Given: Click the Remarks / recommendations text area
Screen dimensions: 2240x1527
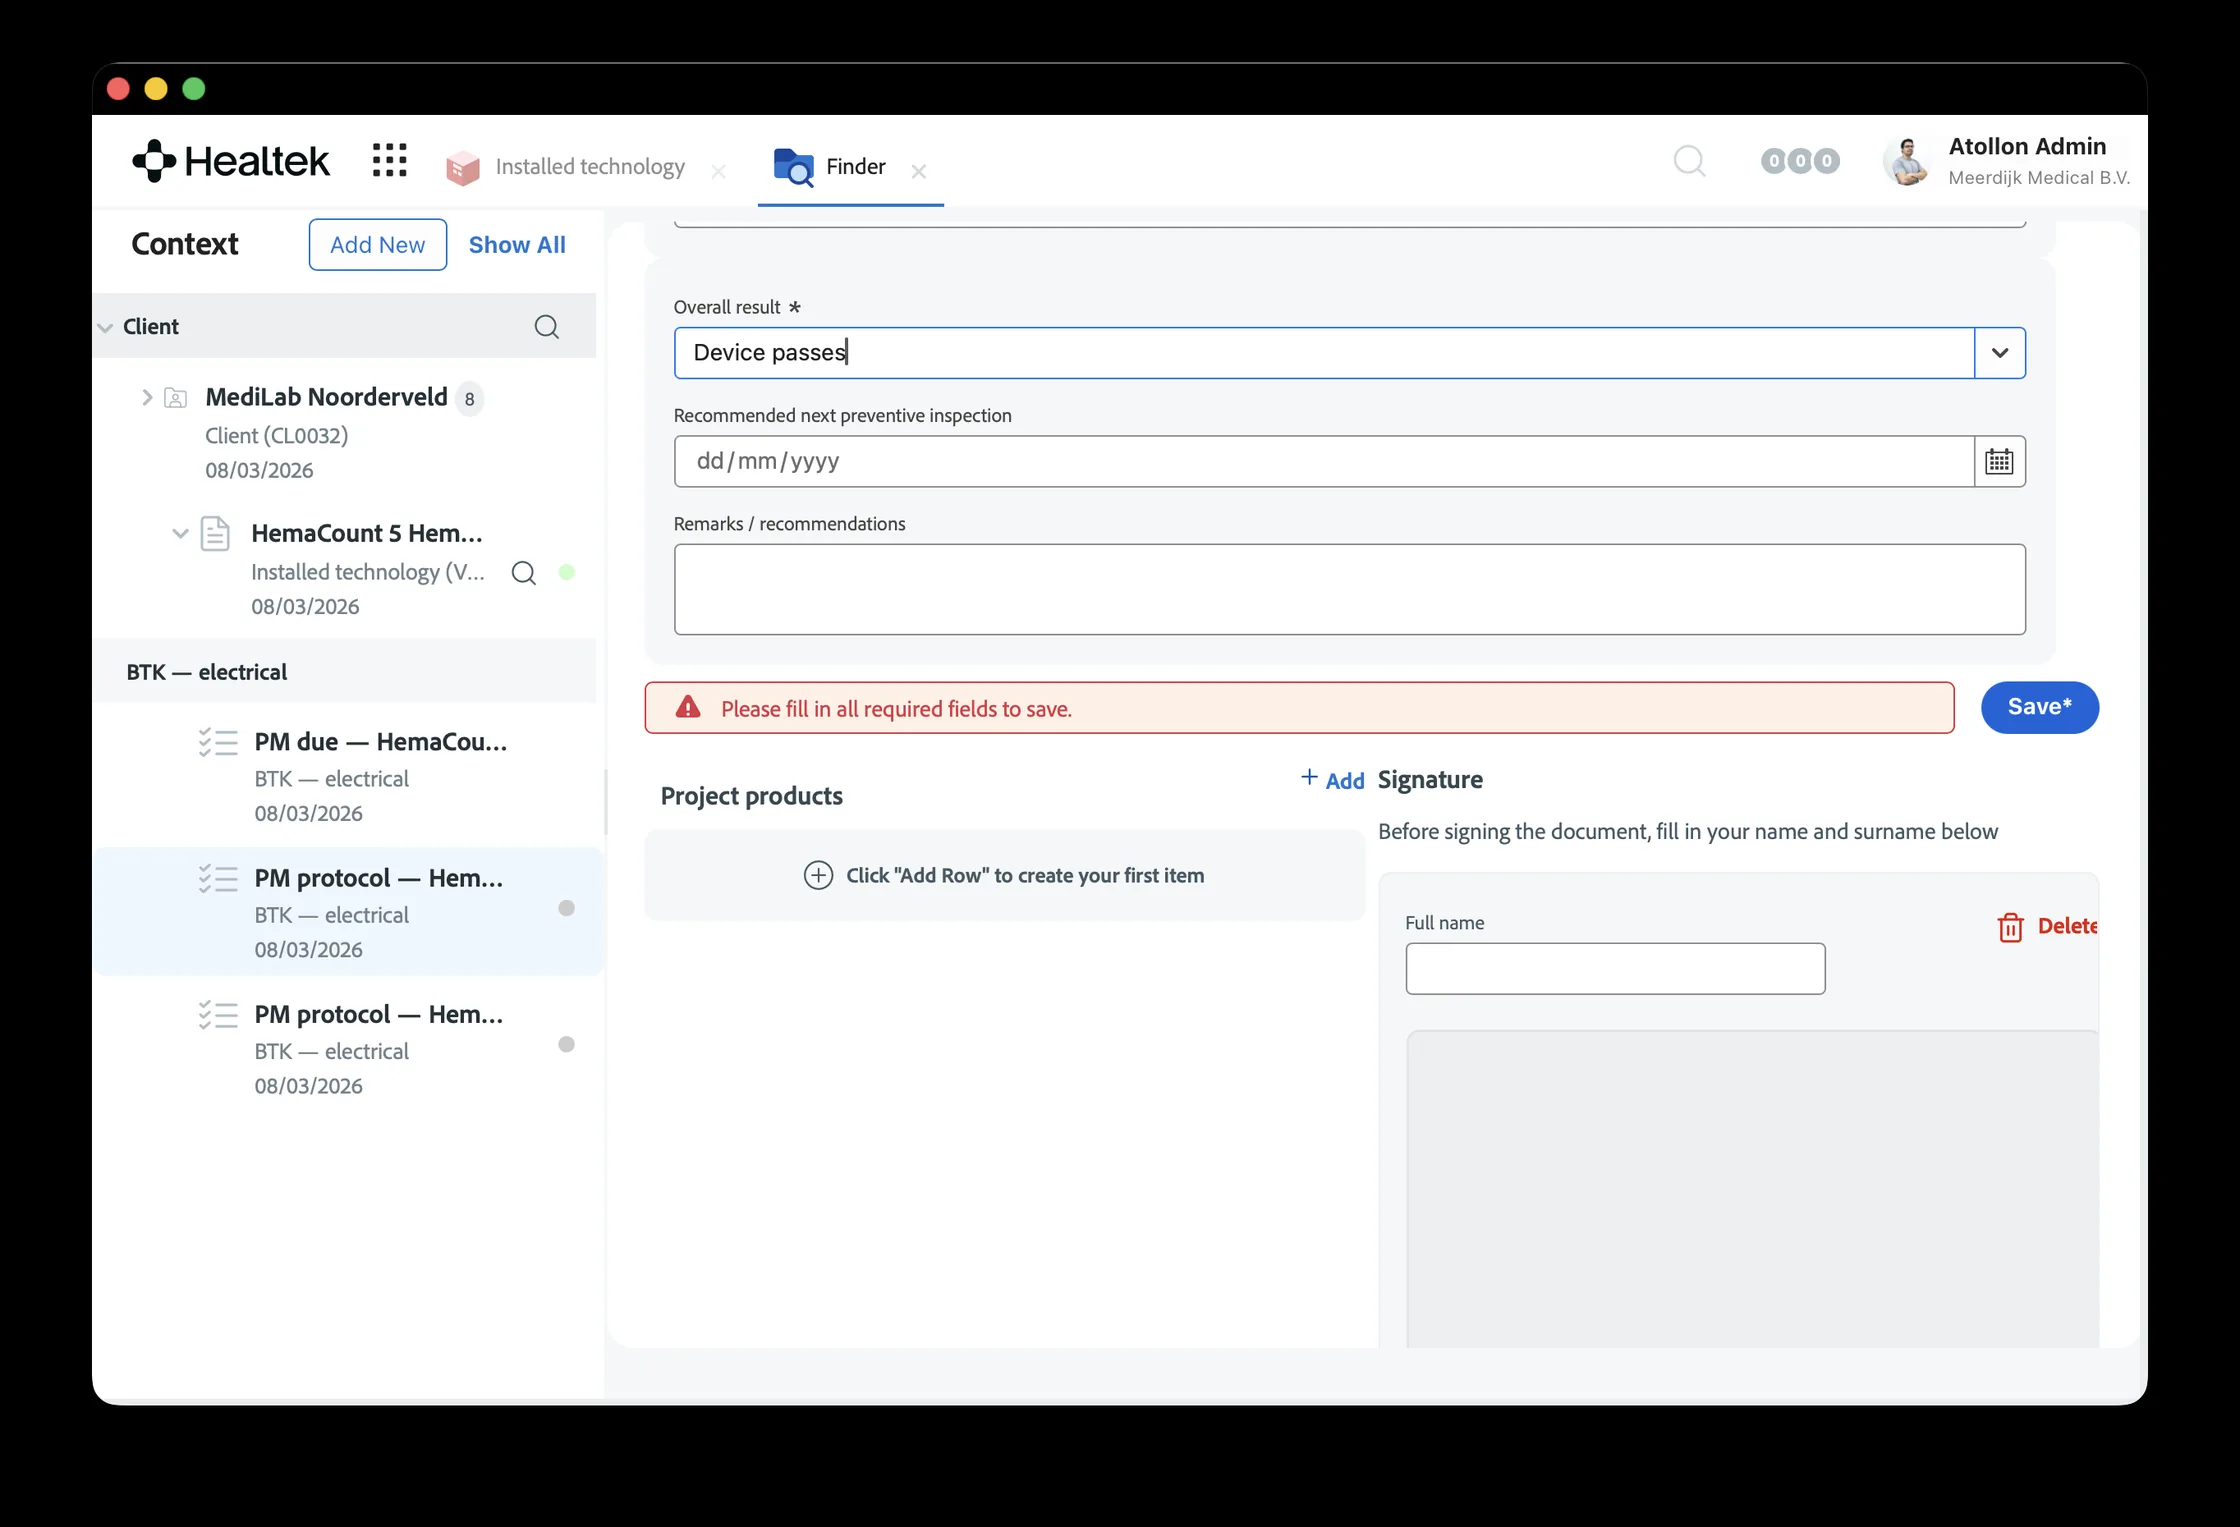Looking at the screenshot, I should tap(1350, 589).
